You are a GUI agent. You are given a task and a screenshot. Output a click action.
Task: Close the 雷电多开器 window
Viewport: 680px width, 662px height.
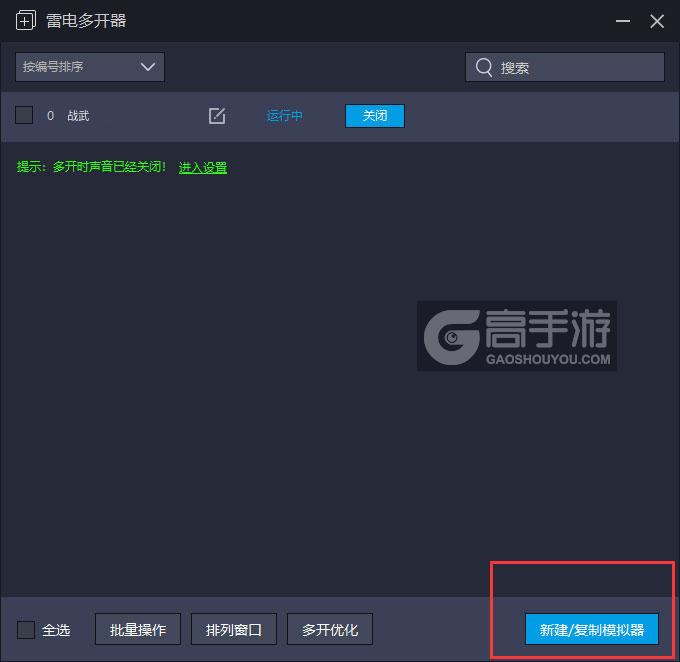[657, 21]
